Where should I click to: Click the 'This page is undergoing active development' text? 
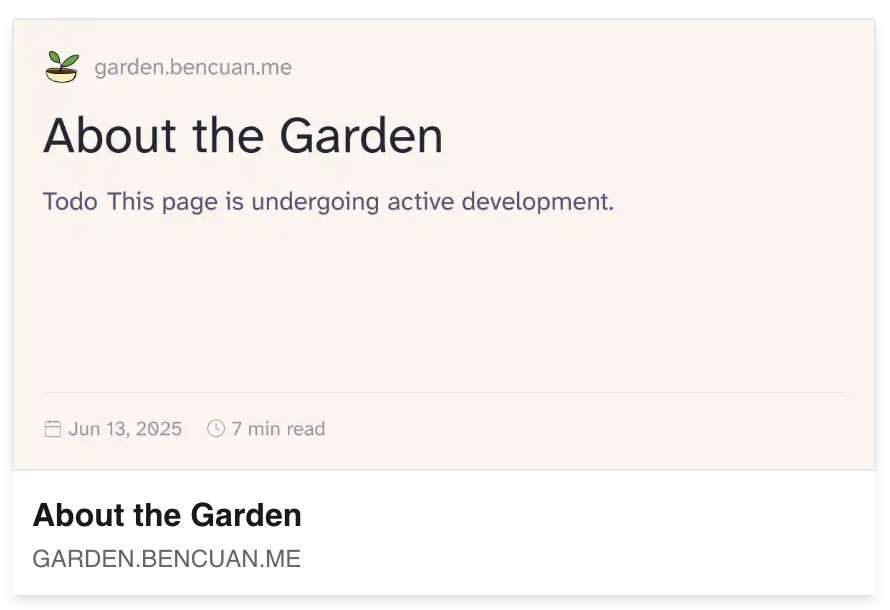pyautogui.click(x=360, y=202)
